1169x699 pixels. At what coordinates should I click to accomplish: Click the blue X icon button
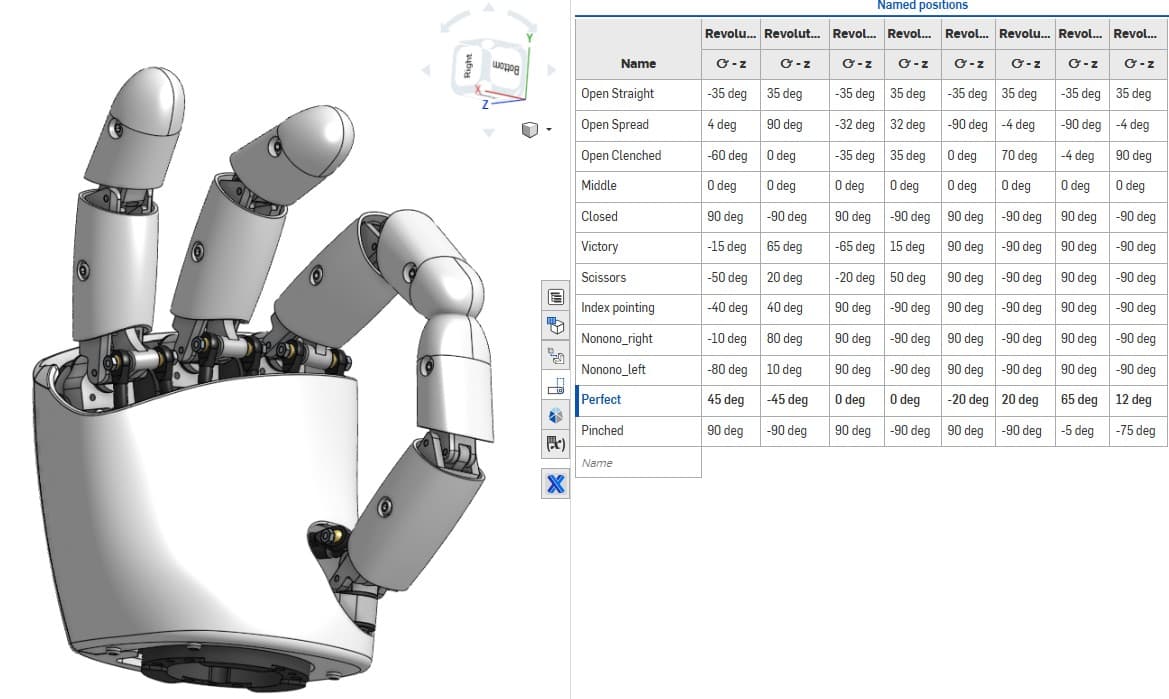(x=555, y=484)
